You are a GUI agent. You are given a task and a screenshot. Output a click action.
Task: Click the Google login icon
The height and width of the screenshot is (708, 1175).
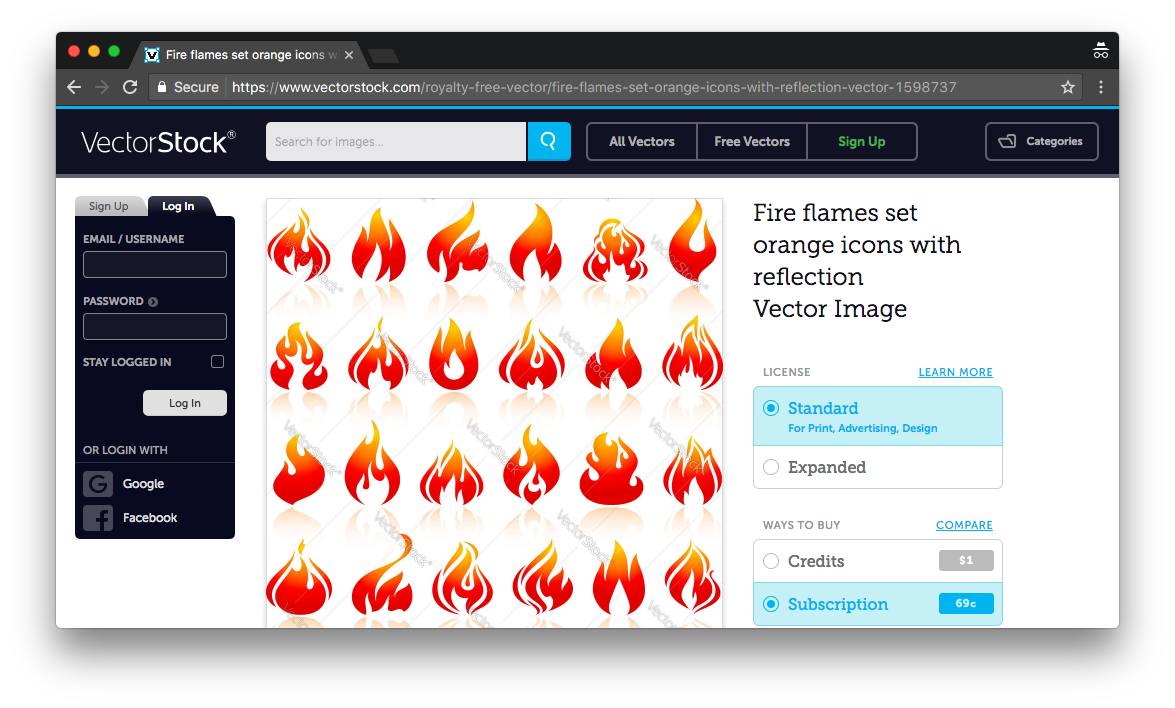pyautogui.click(x=98, y=484)
